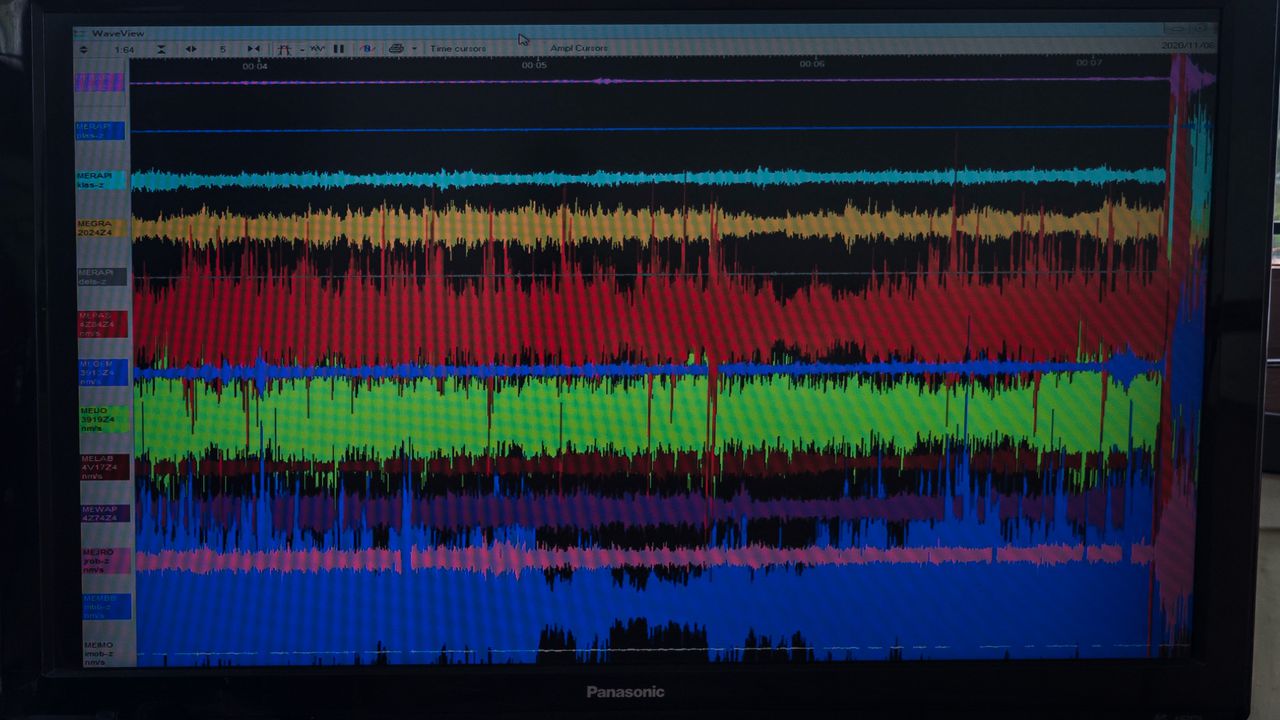Screen dimensions: 1280x720
Task: Select the cyan MERAPI klas-z channel label
Action: [x=100, y=180]
